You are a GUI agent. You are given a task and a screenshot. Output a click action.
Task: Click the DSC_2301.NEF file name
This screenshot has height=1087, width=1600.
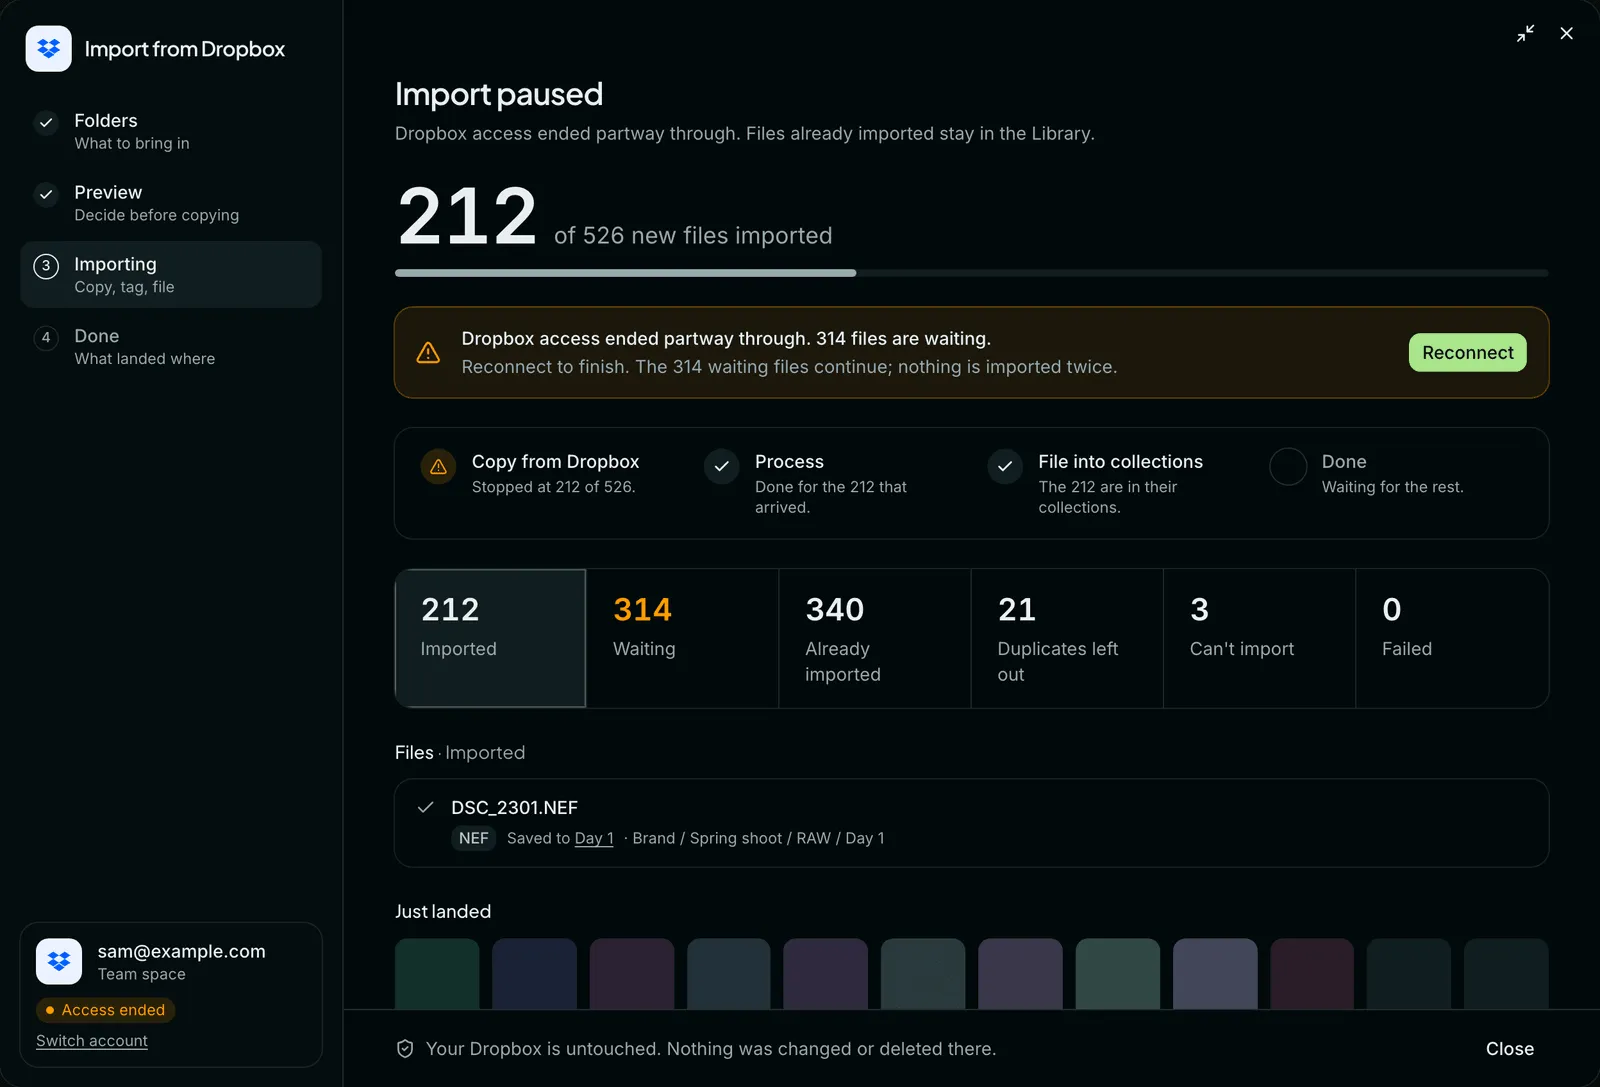tap(514, 808)
